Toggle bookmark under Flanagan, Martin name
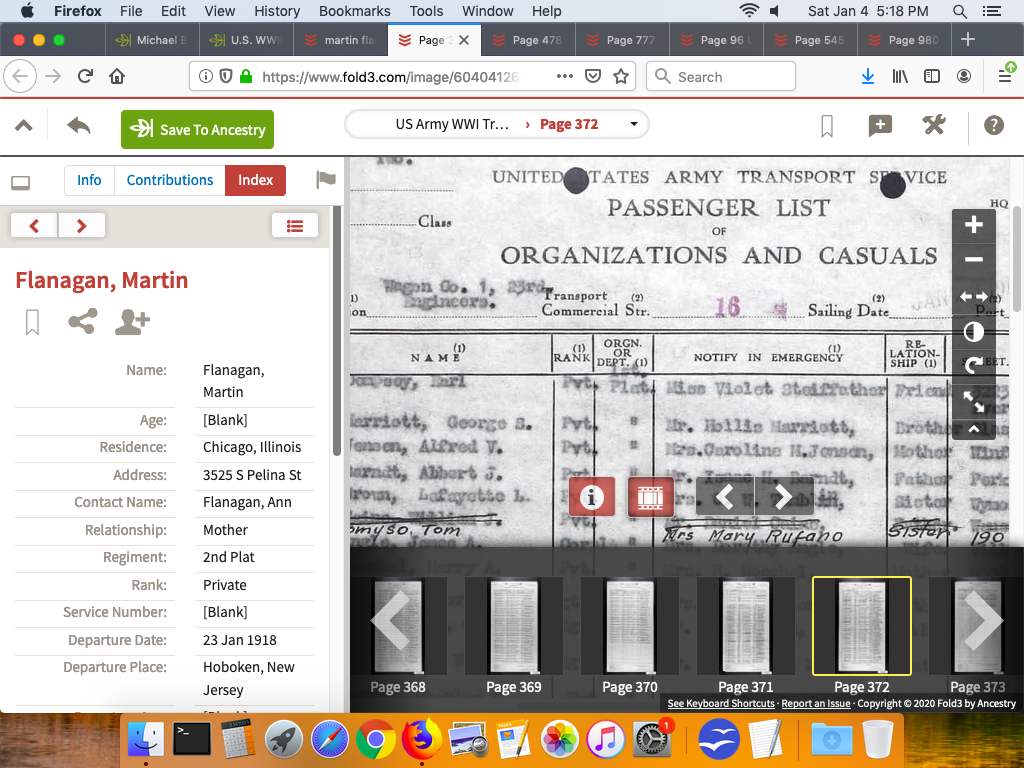1024x768 pixels. click(x=32, y=321)
